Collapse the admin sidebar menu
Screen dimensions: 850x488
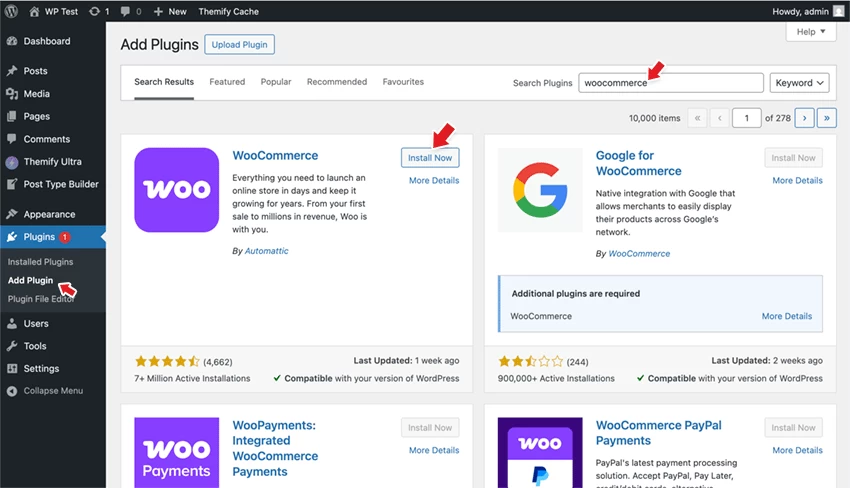point(53,391)
